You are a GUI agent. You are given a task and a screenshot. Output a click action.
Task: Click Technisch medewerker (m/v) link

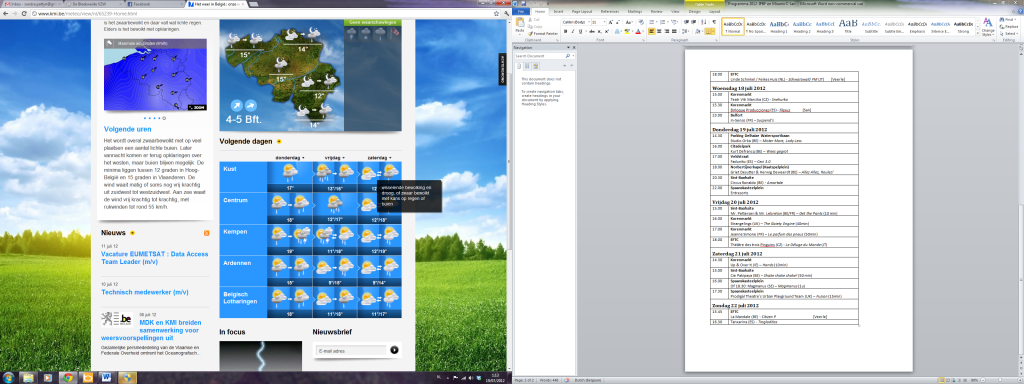tap(144, 293)
